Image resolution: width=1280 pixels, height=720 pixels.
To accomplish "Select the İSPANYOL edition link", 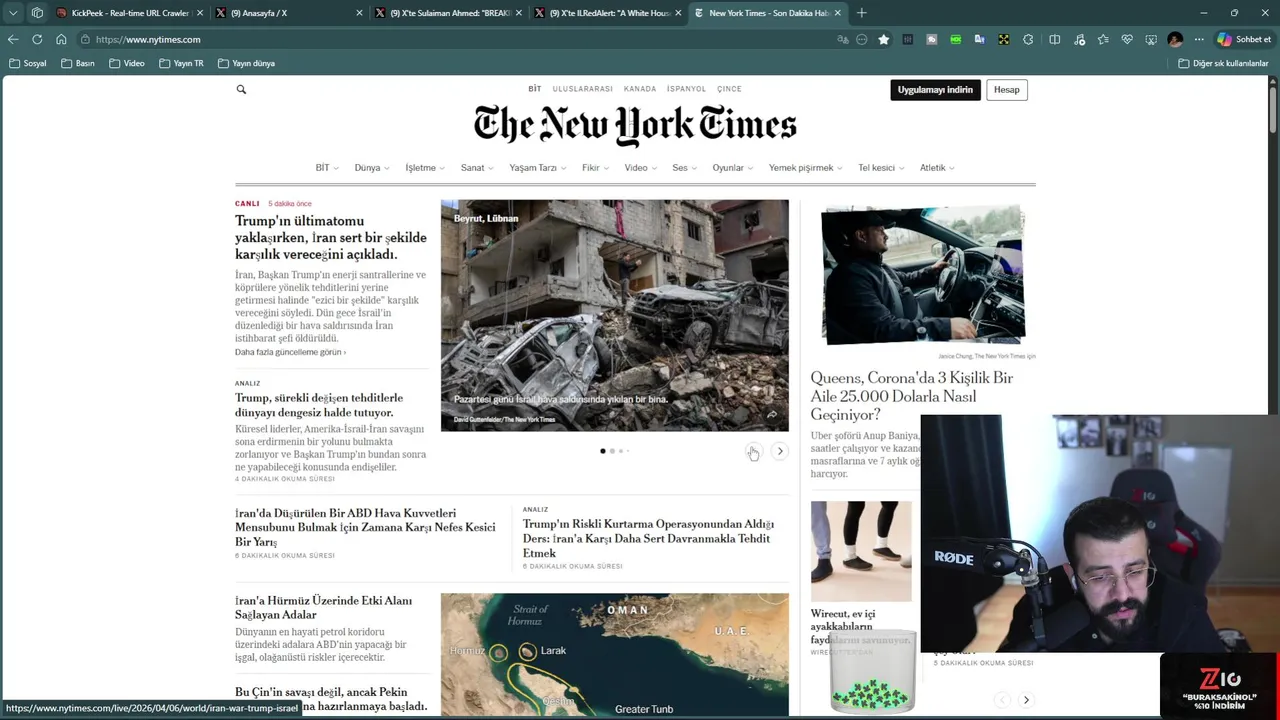I will (x=686, y=89).
